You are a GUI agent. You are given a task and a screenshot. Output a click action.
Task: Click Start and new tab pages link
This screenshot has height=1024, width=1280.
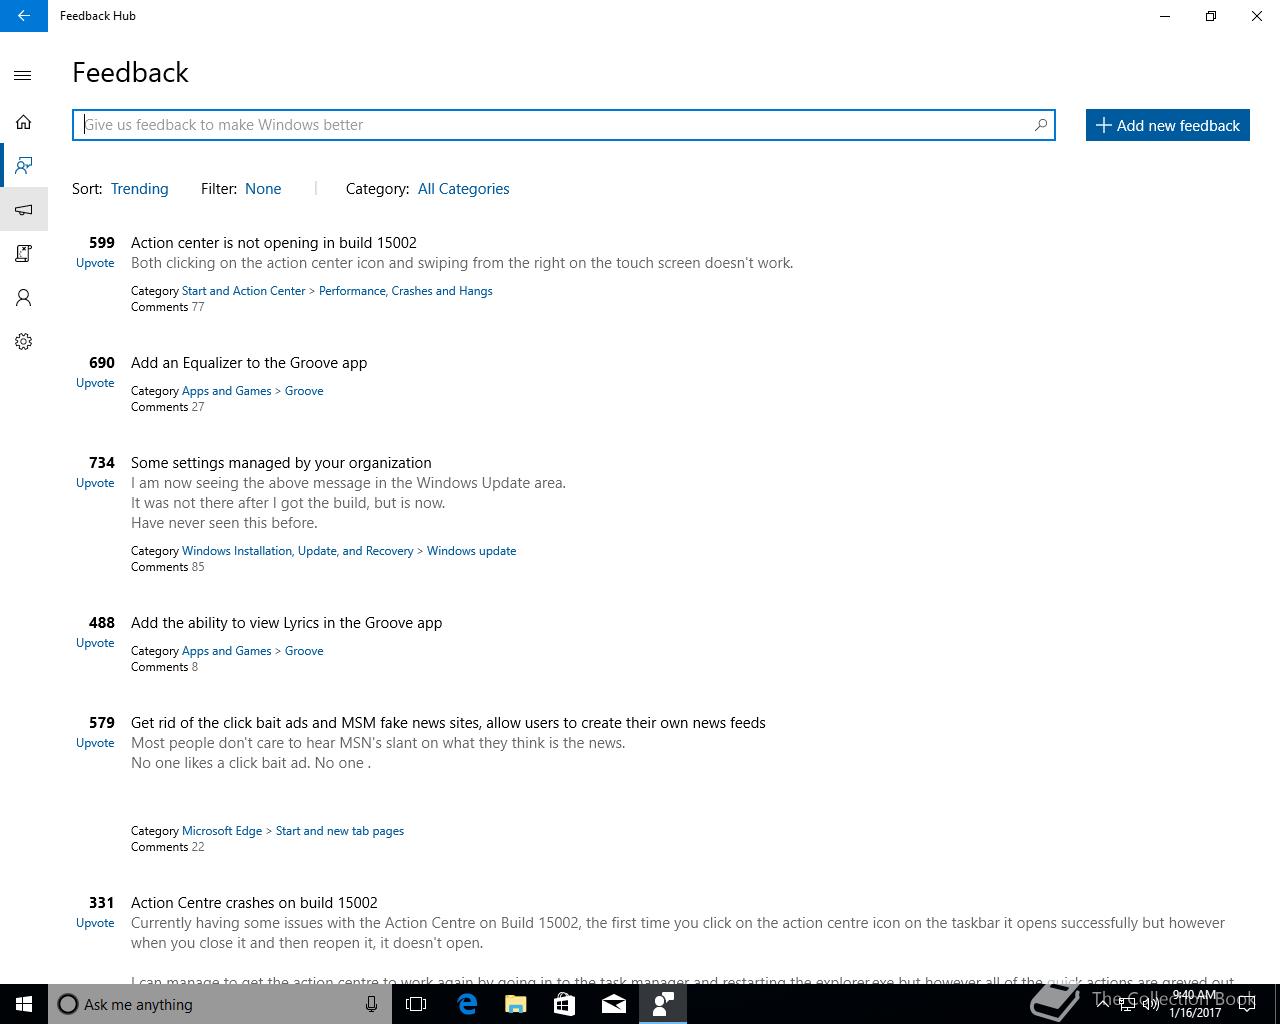pos(340,831)
